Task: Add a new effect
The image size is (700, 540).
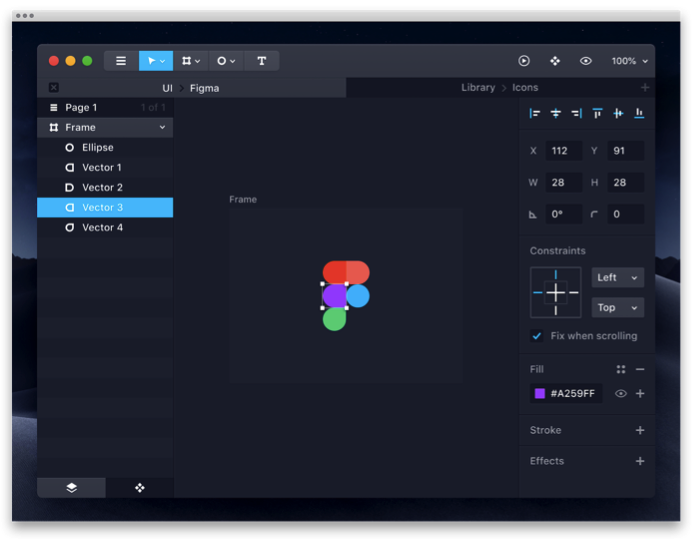Action: pyautogui.click(x=640, y=462)
